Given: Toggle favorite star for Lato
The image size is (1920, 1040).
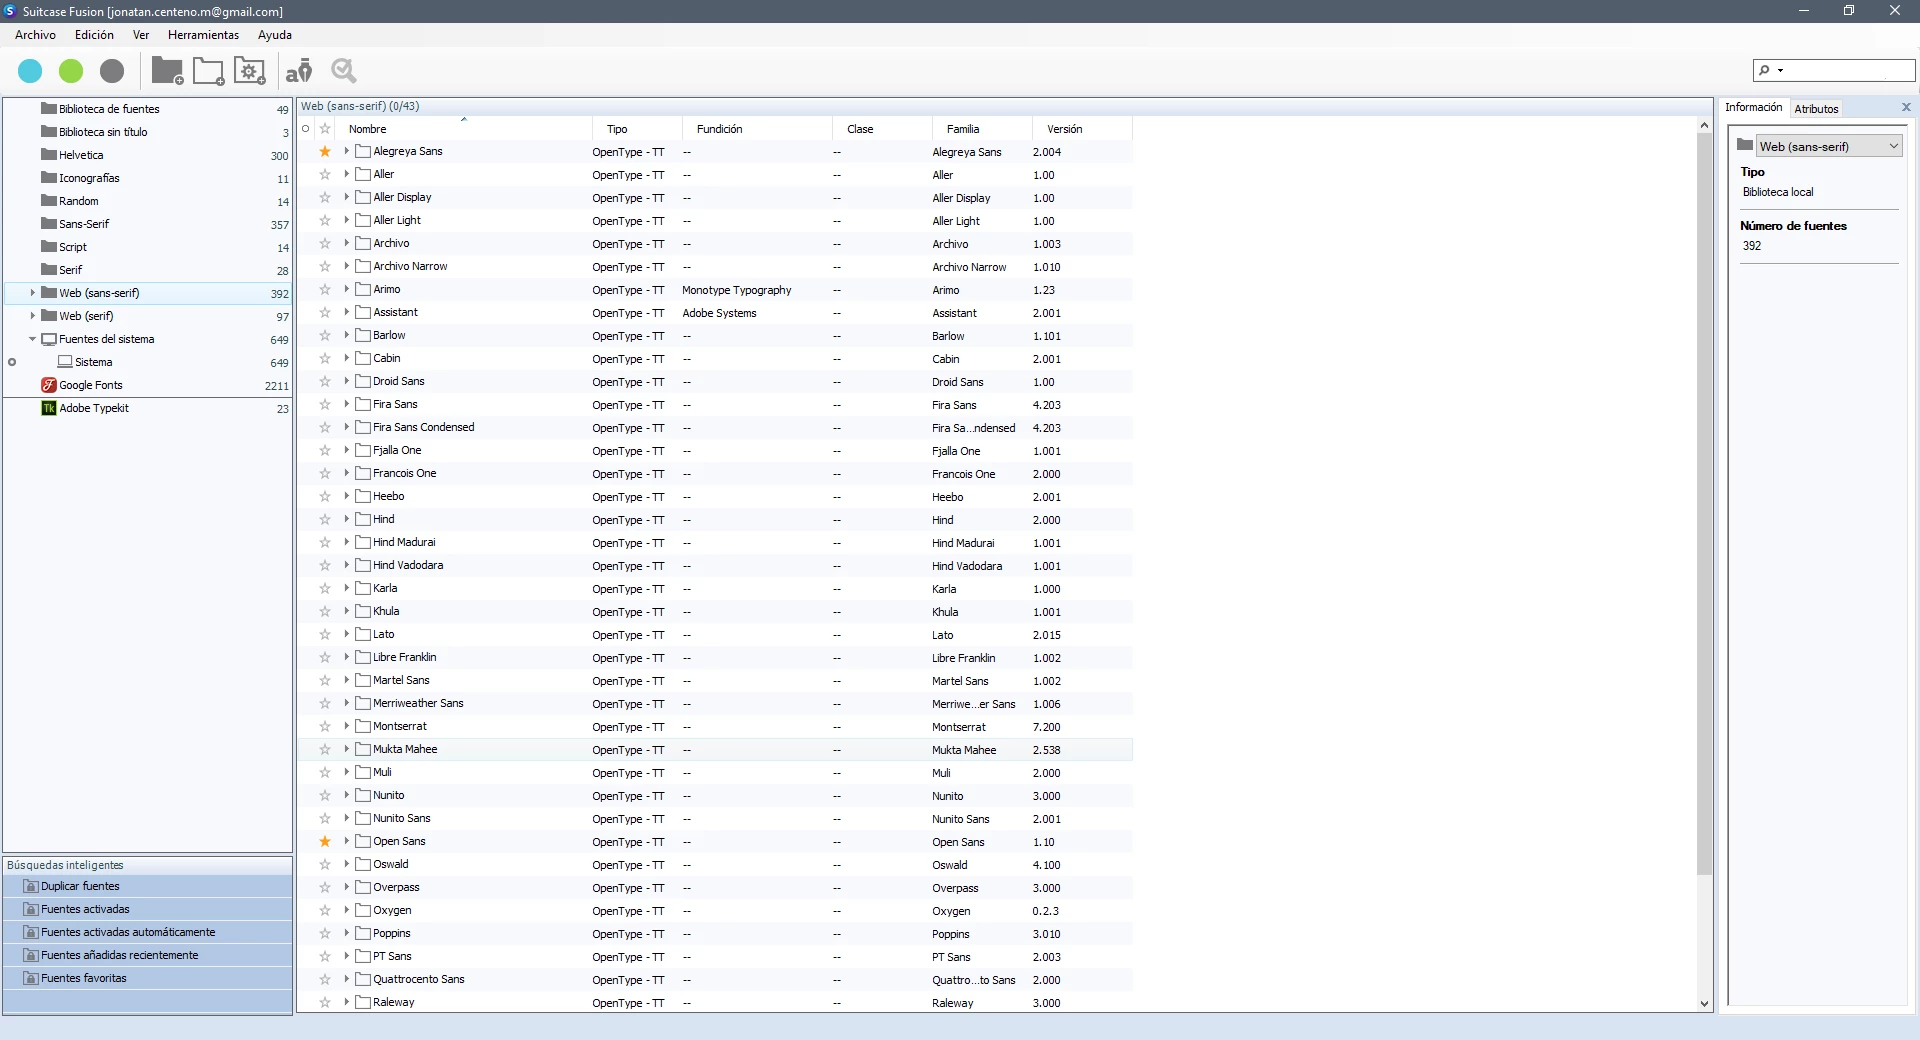Looking at the screenshot, I should 325,634.
